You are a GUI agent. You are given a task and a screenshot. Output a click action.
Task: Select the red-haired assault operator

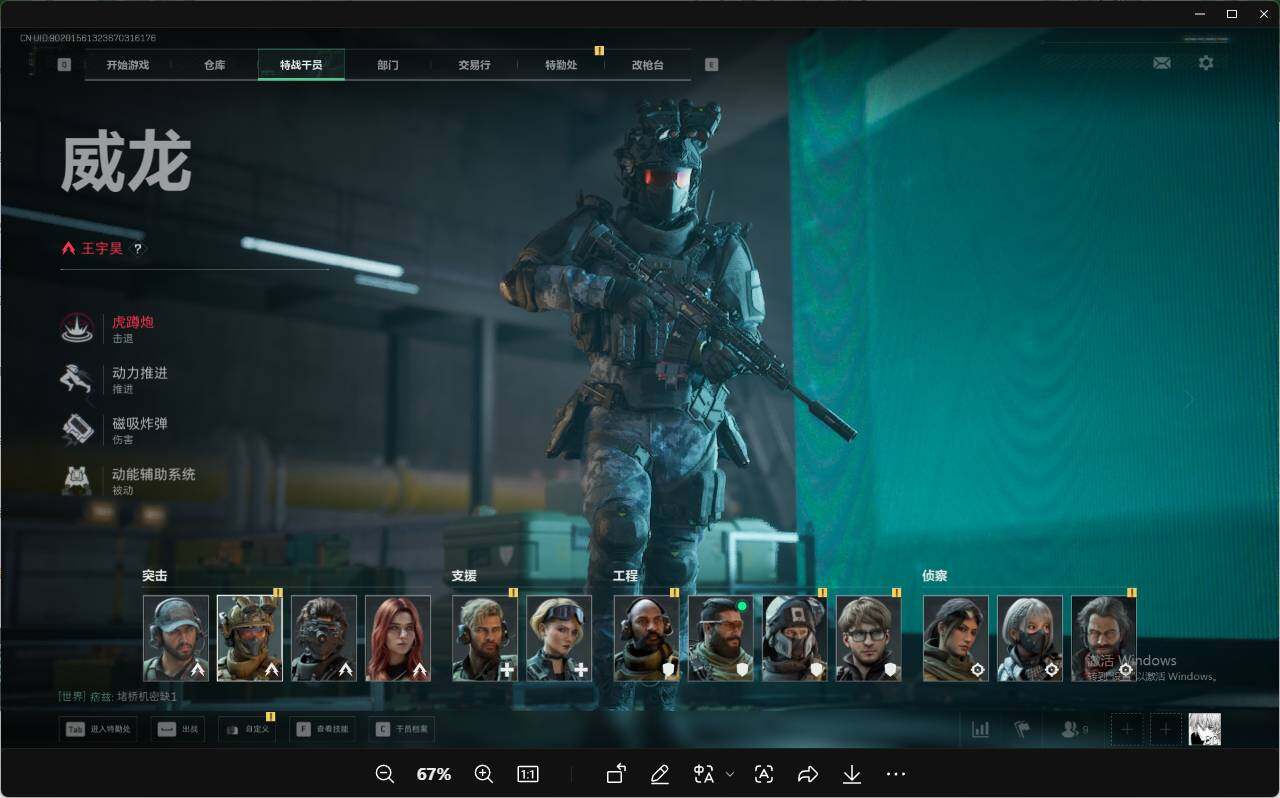398,638
